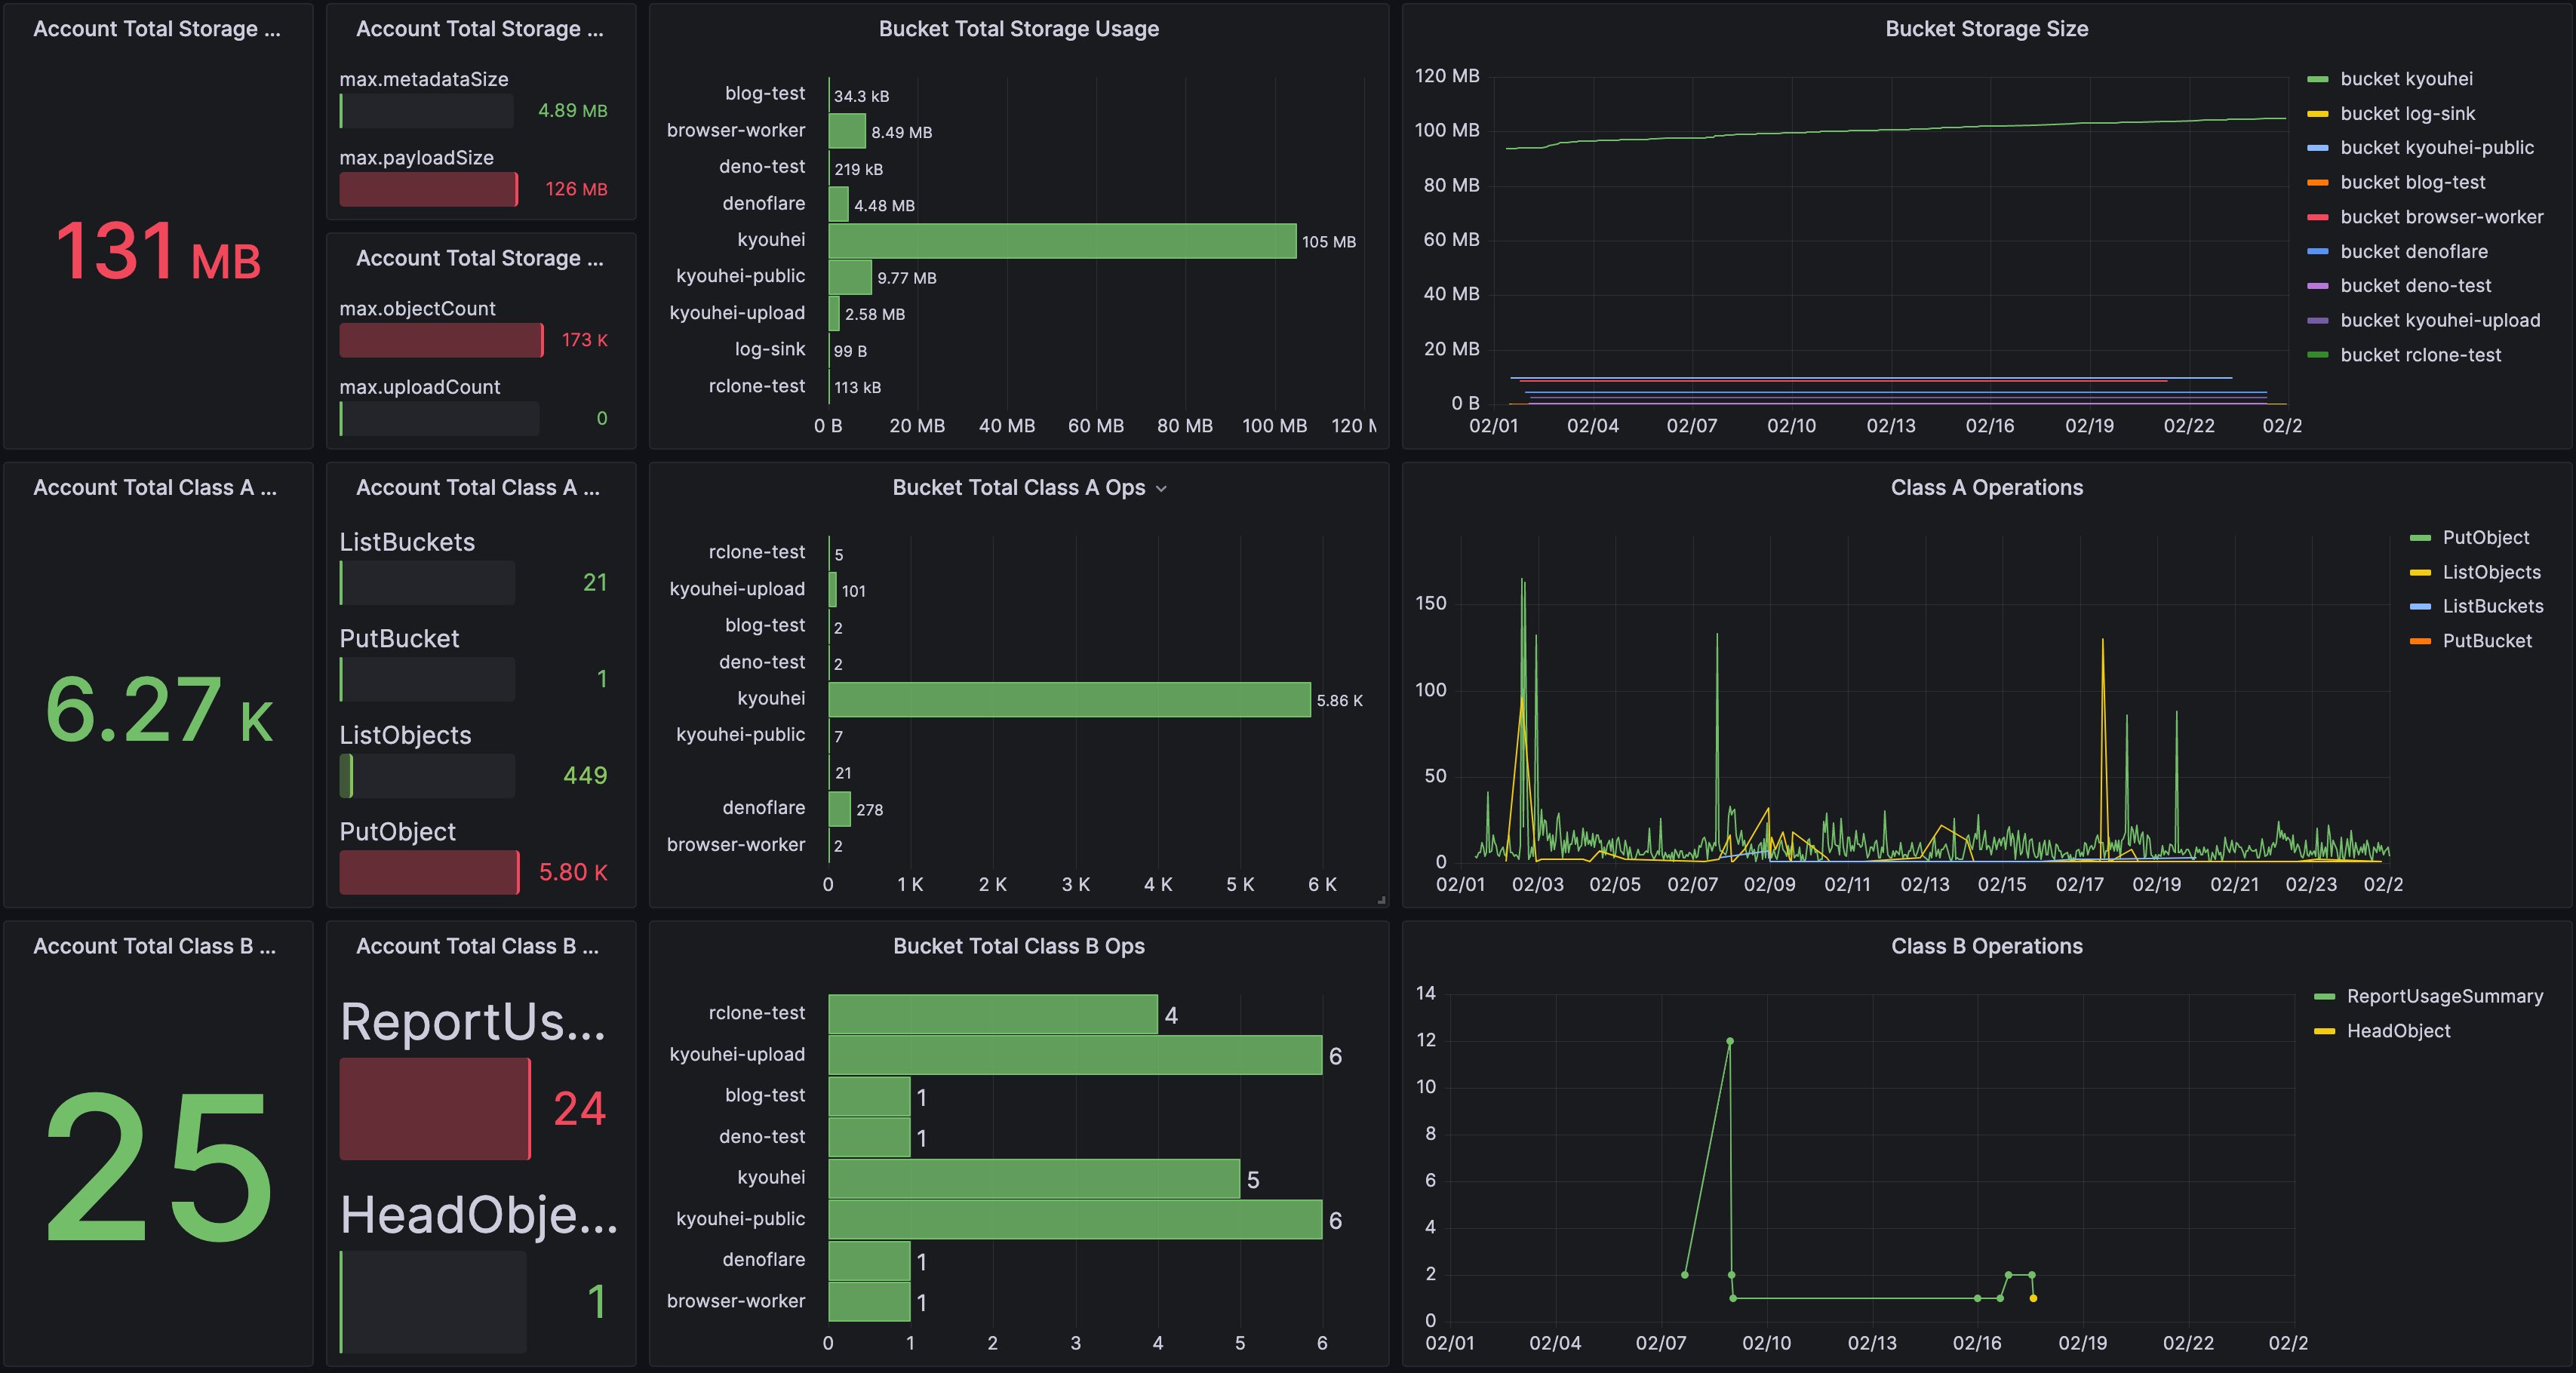Click the green swatch beside ReportUsageSummary legend
Viewport: 2576px width, 1373px height.
click(2324, 997)
